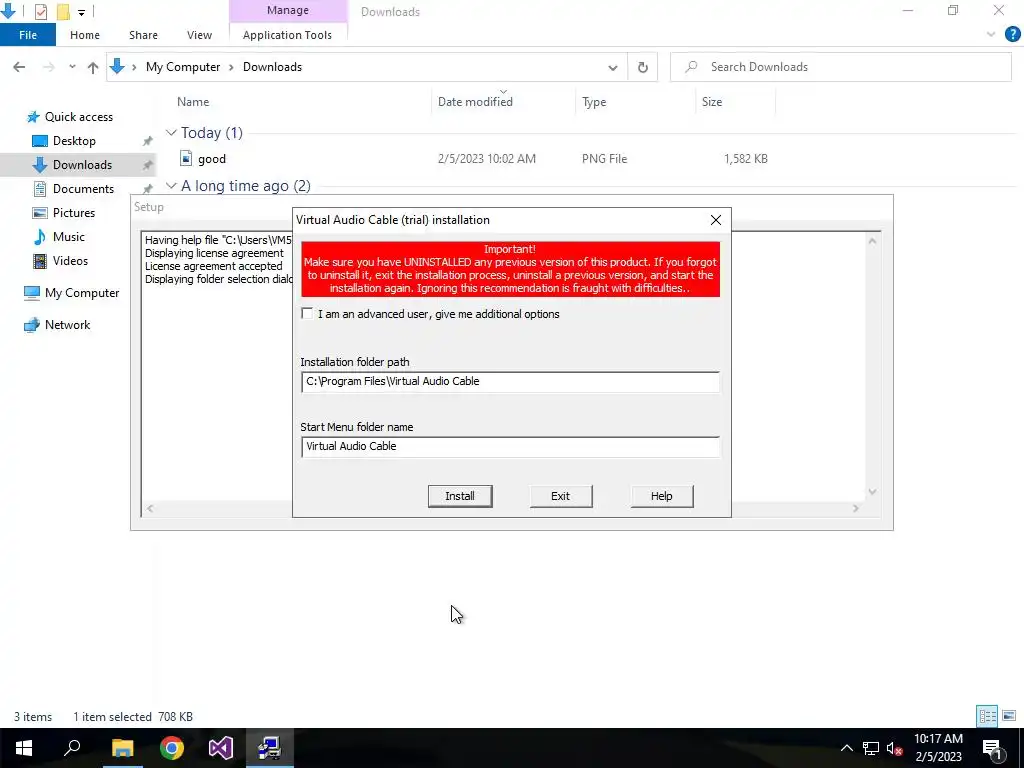Click left arrow of Setup log horizontal scrollbar

[x=150, y=508]
